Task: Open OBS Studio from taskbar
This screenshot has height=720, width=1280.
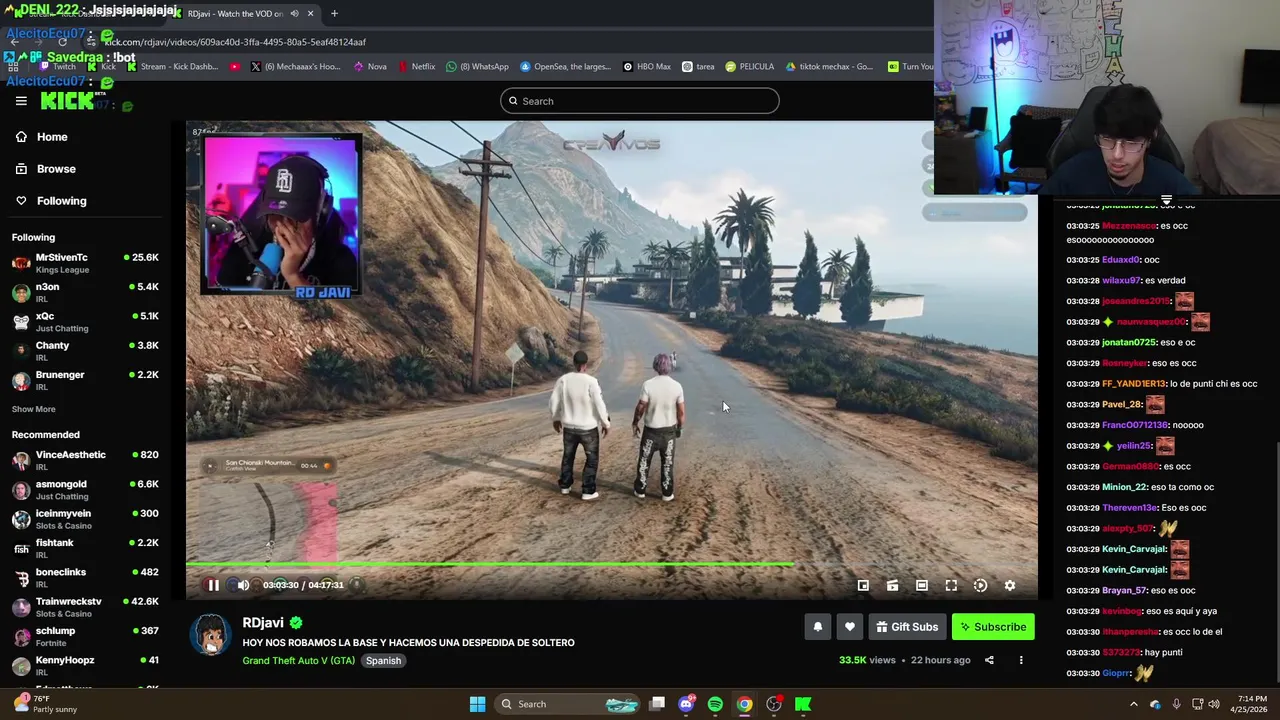Action: tap(774, 704)
